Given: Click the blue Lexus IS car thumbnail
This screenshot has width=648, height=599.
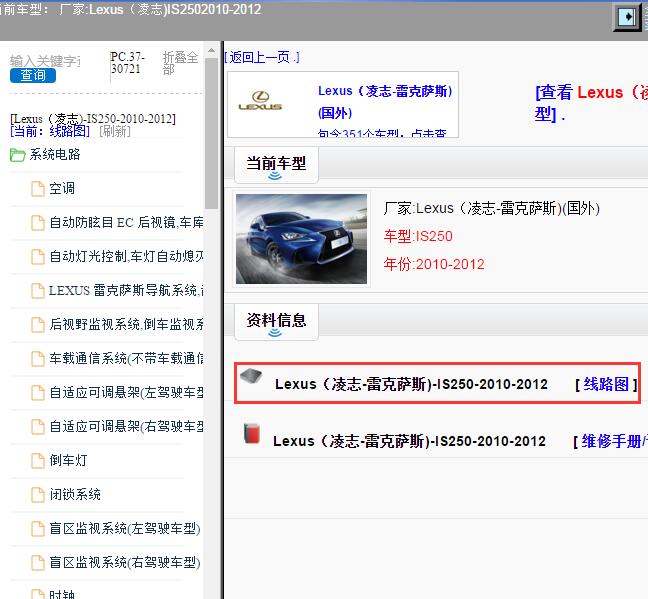Looking at the screenshot, I should click(301, 239).
